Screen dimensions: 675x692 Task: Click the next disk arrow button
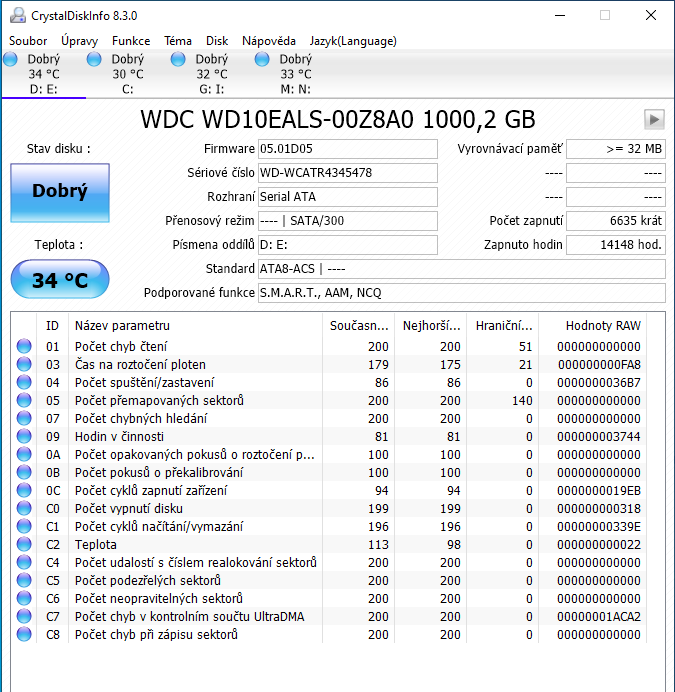pyautogui.click(x=654, y=120)
